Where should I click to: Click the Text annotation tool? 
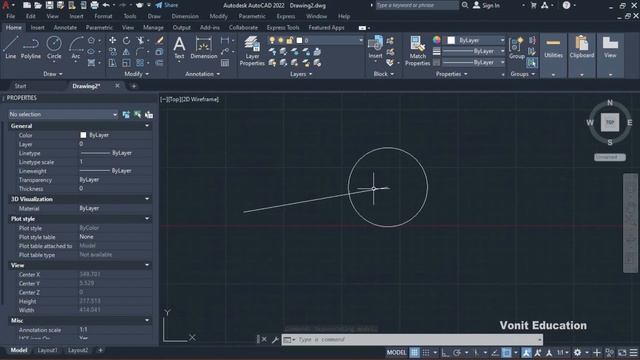coord(179,48)
